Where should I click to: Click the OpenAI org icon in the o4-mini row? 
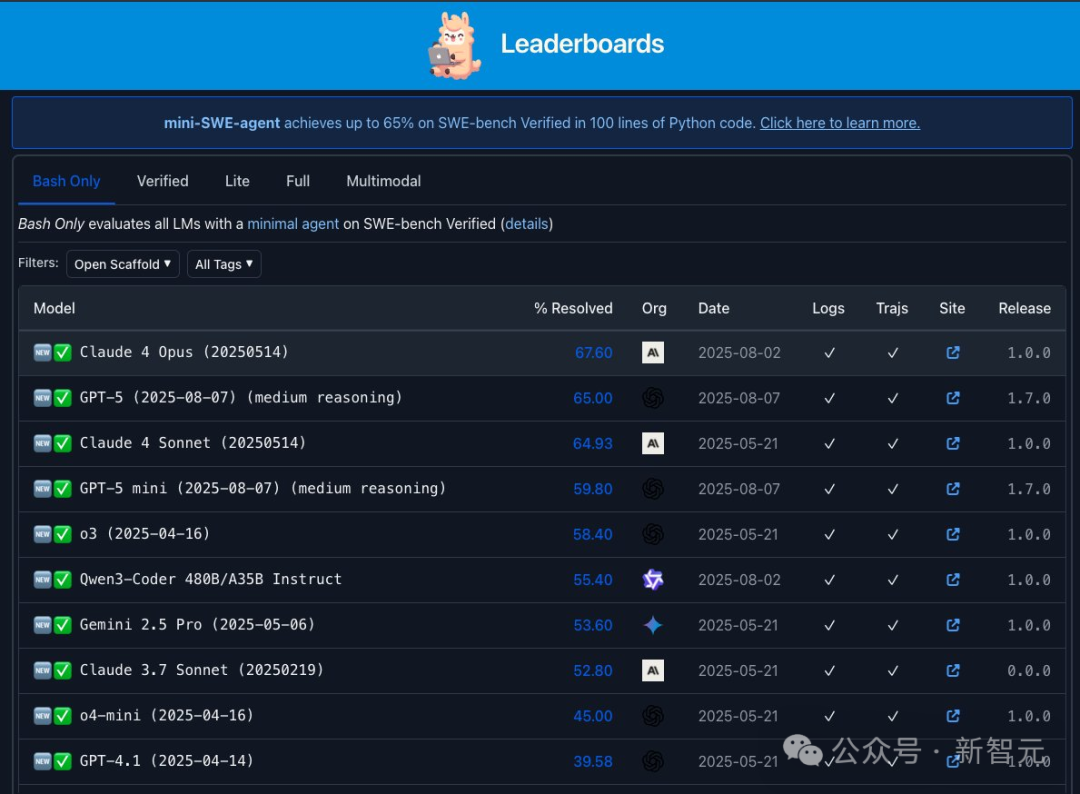tap(653, 716)
